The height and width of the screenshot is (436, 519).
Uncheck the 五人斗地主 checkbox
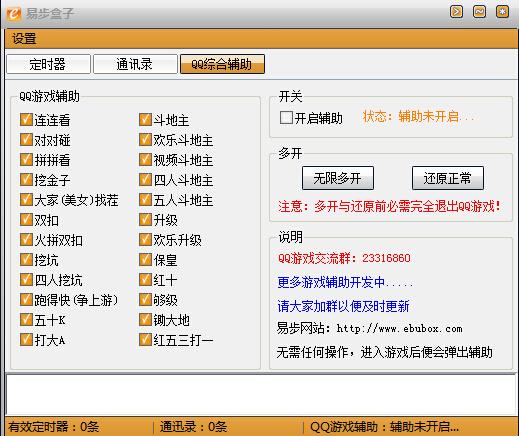click(145, 200)
